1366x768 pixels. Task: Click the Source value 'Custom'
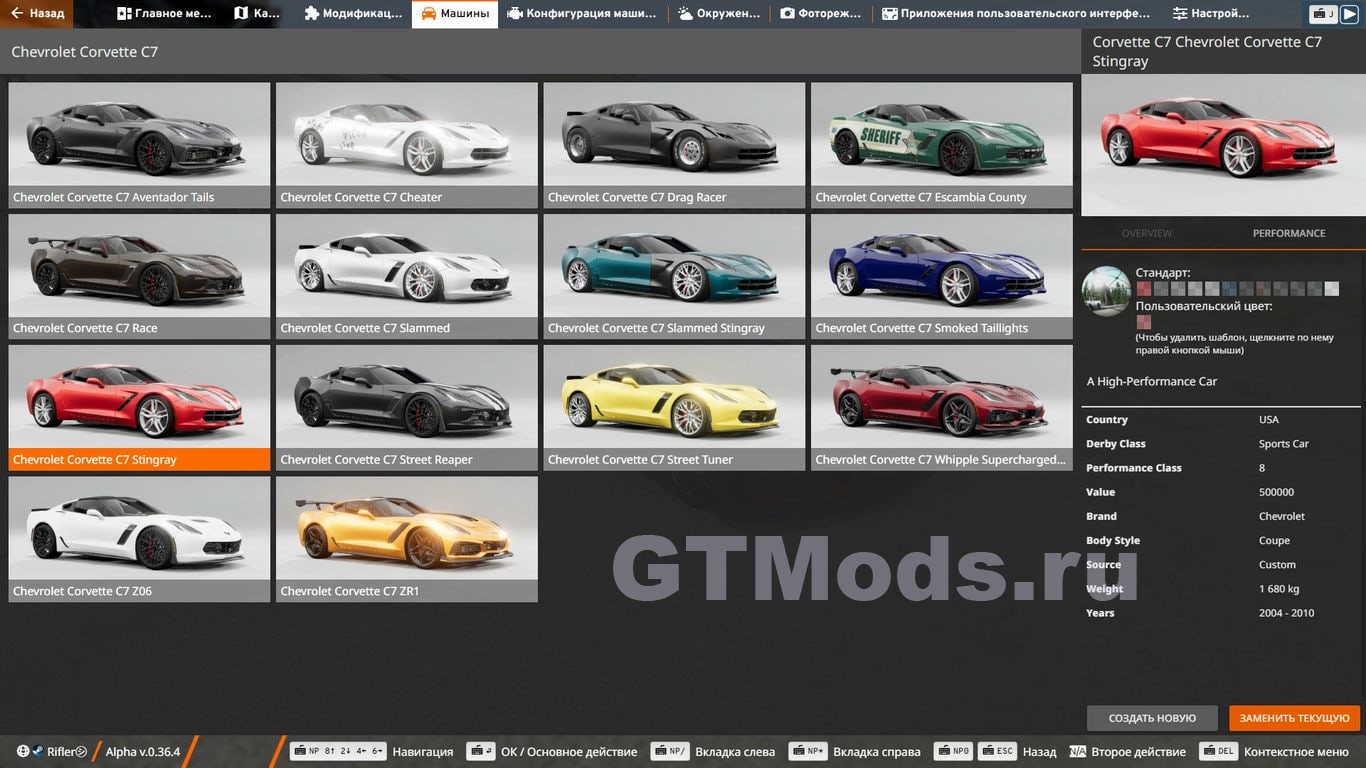[x=1278, y=565]
